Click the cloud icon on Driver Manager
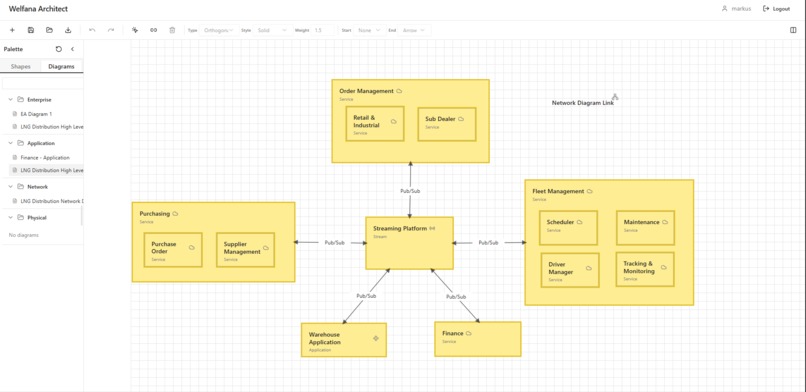806x392 pixels. (589, 268)
